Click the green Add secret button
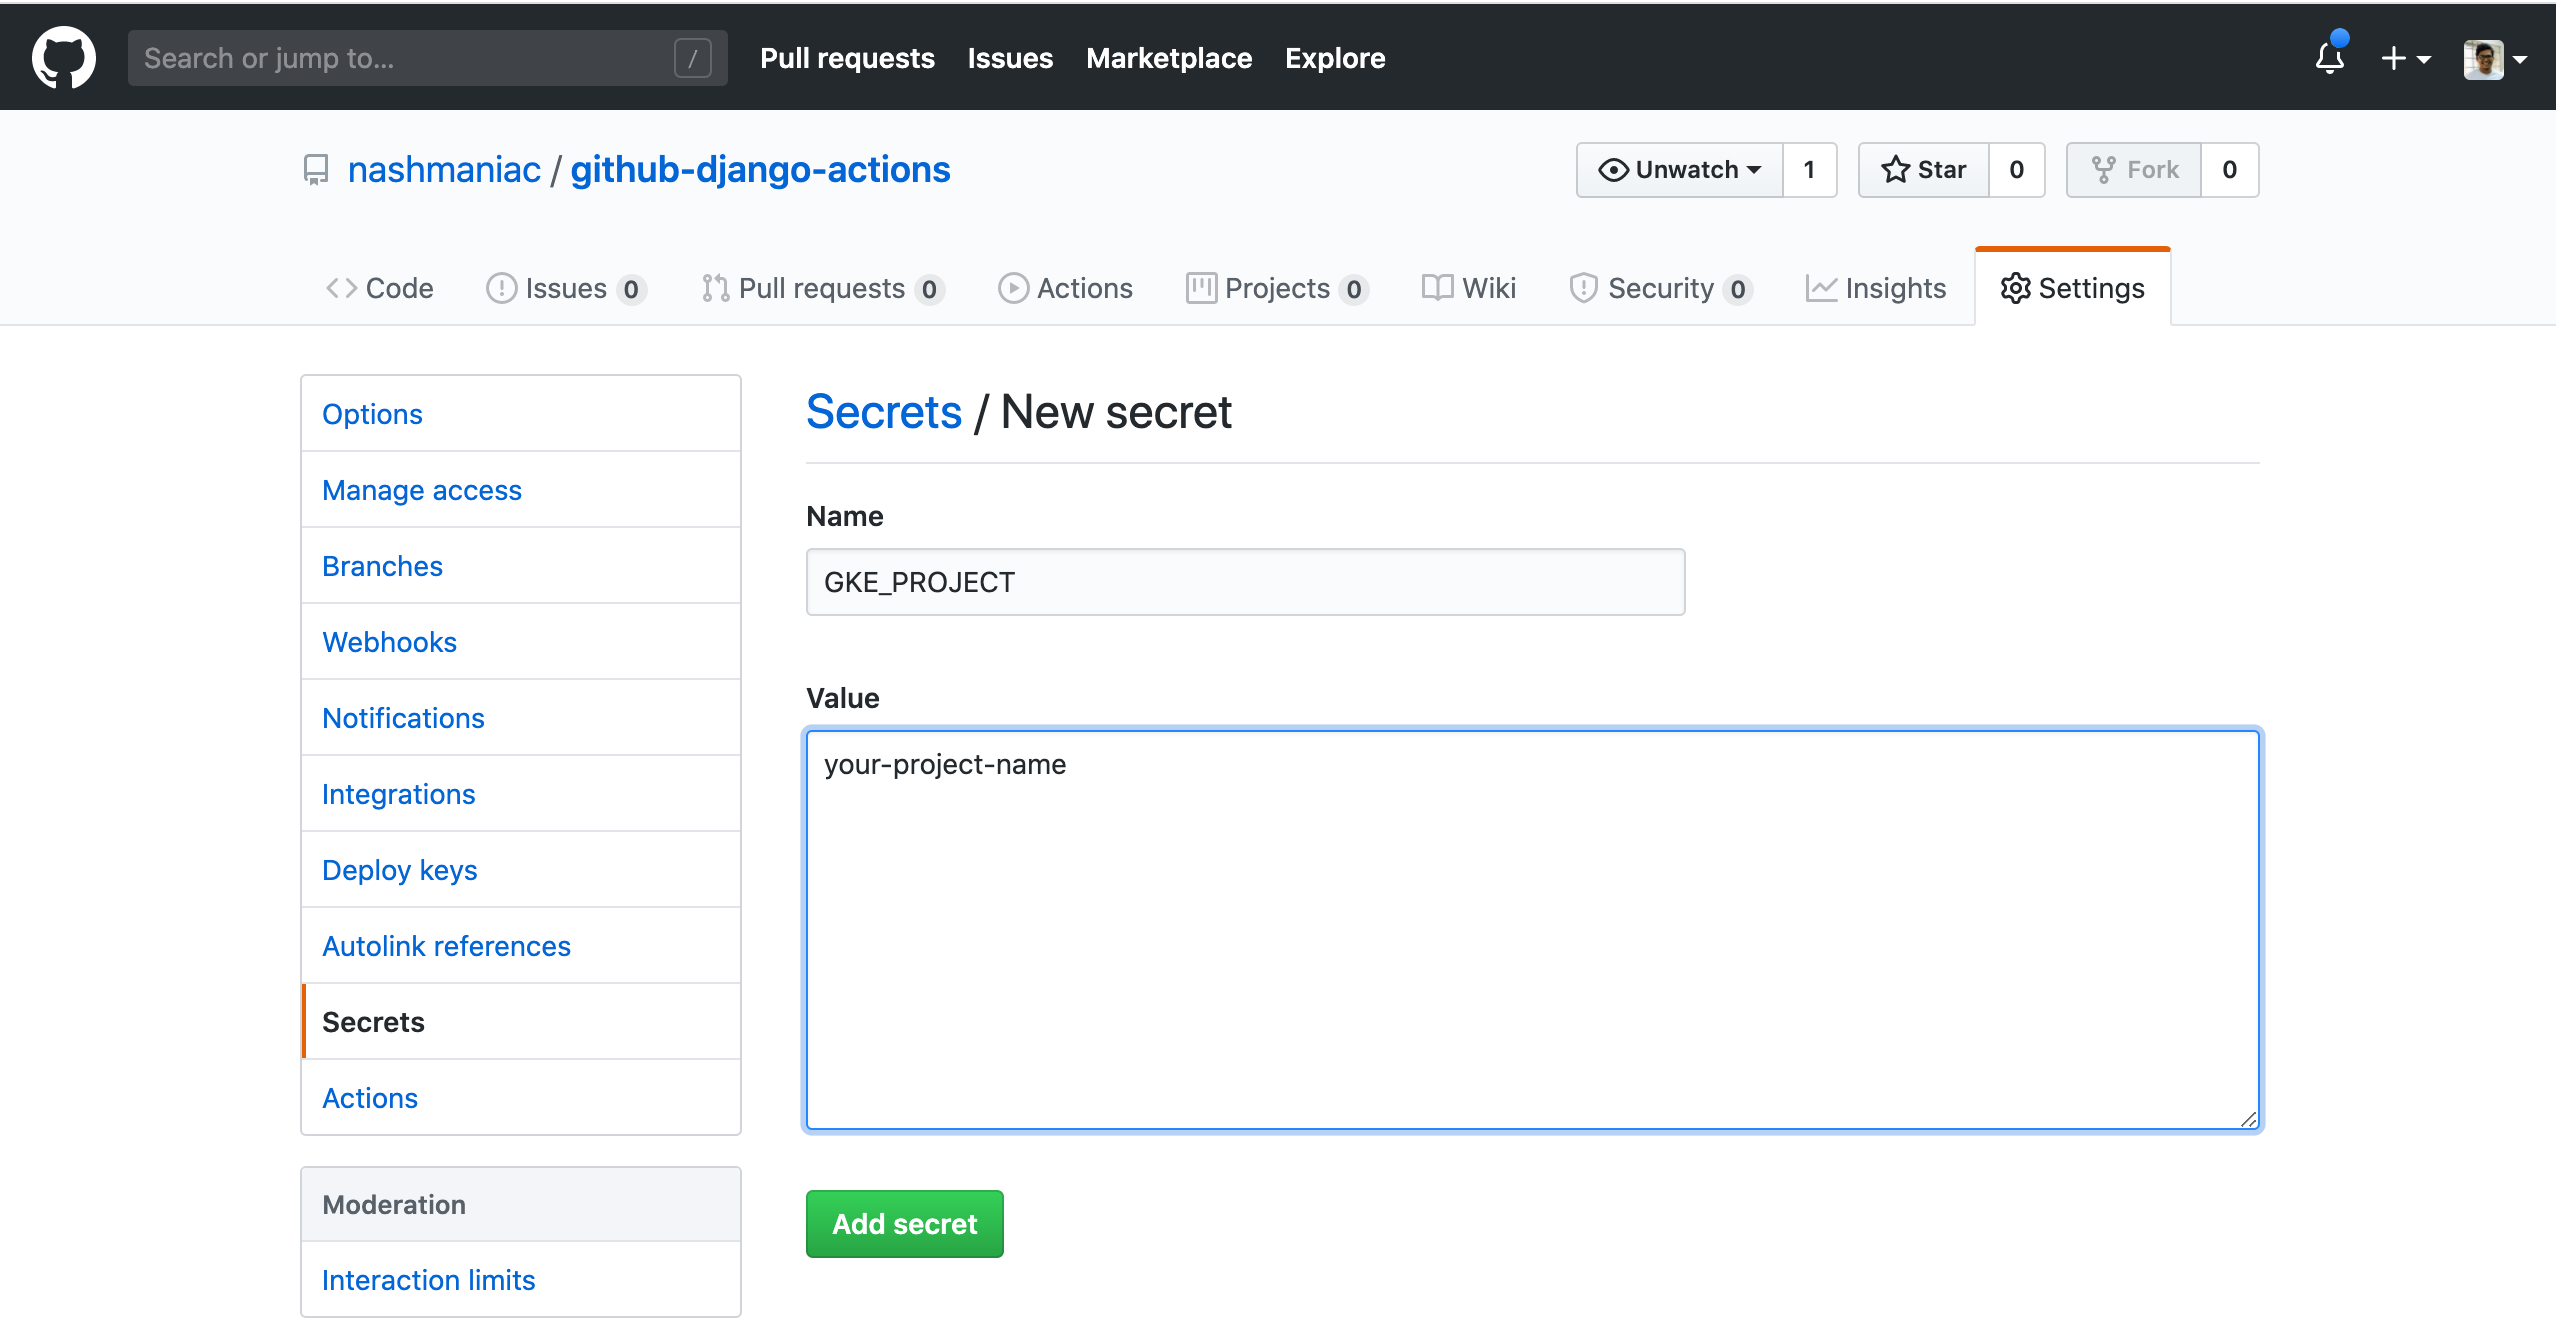This screenshot has width=2556, height=1332. coord(904,1223)
